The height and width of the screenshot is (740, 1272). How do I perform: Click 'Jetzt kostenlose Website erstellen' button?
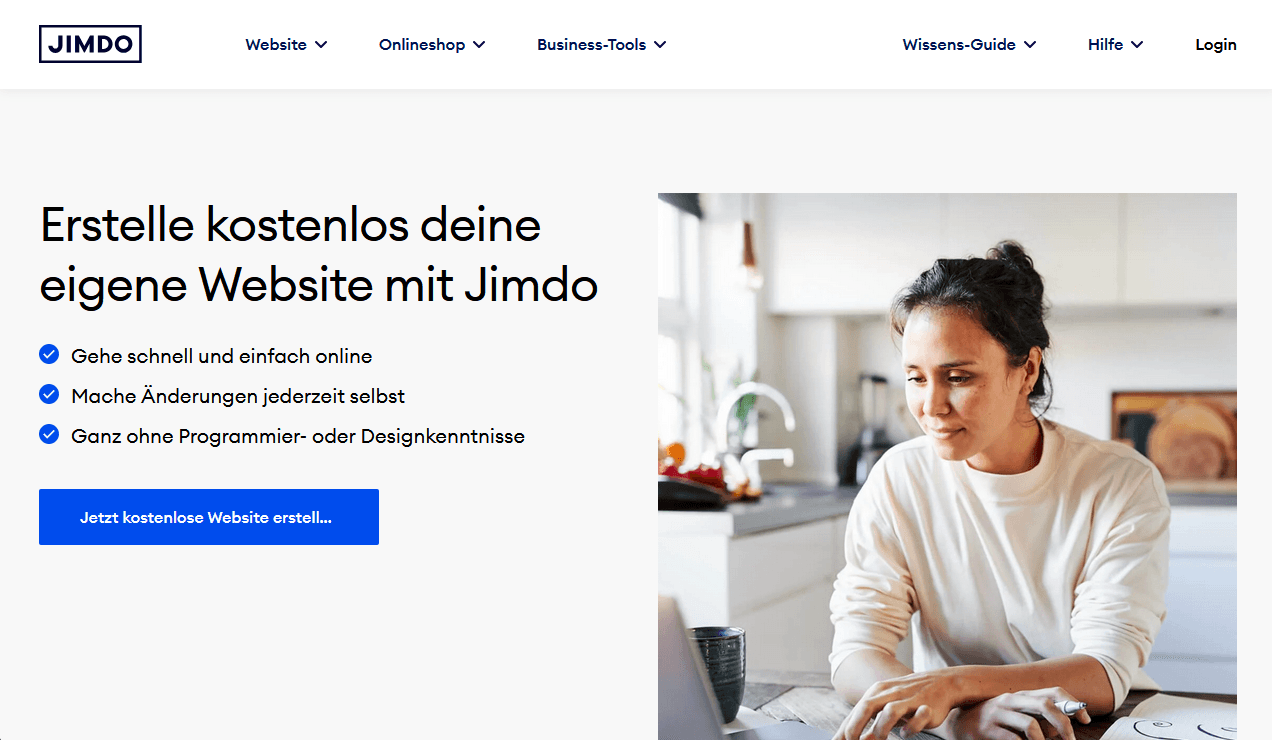tap(209, 517)
